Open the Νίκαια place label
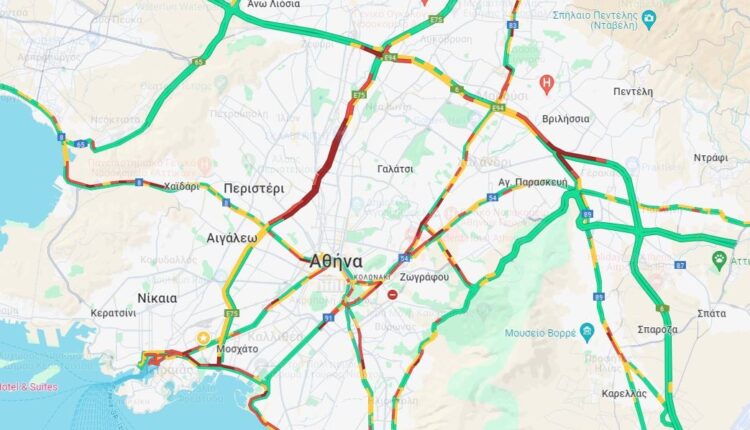This screenshot has height=430, width=750. pyautogui.click(x=157, y=298)
